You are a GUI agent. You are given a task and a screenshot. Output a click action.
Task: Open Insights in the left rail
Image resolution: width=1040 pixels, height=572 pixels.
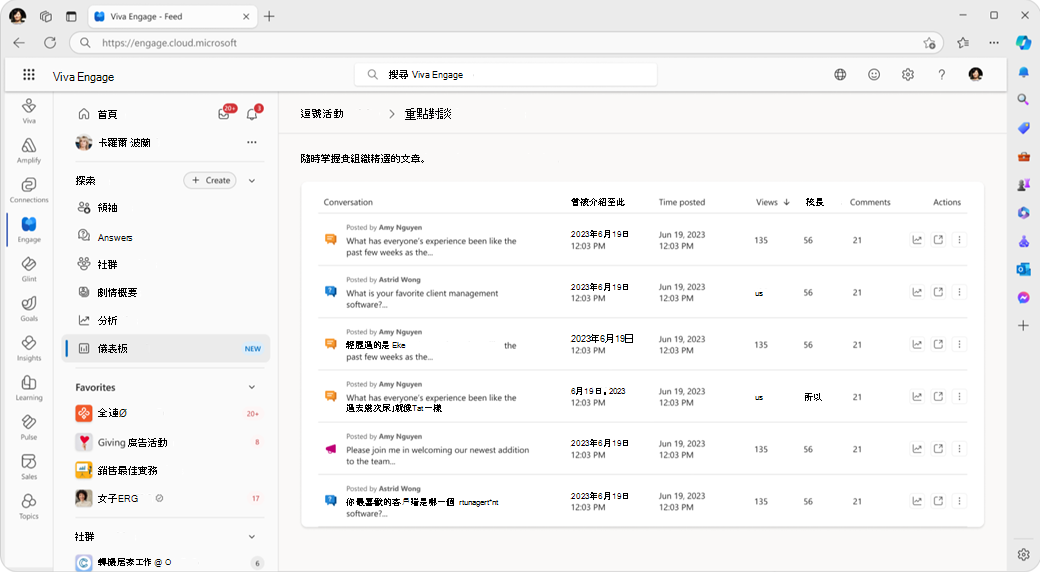point(29,348)
